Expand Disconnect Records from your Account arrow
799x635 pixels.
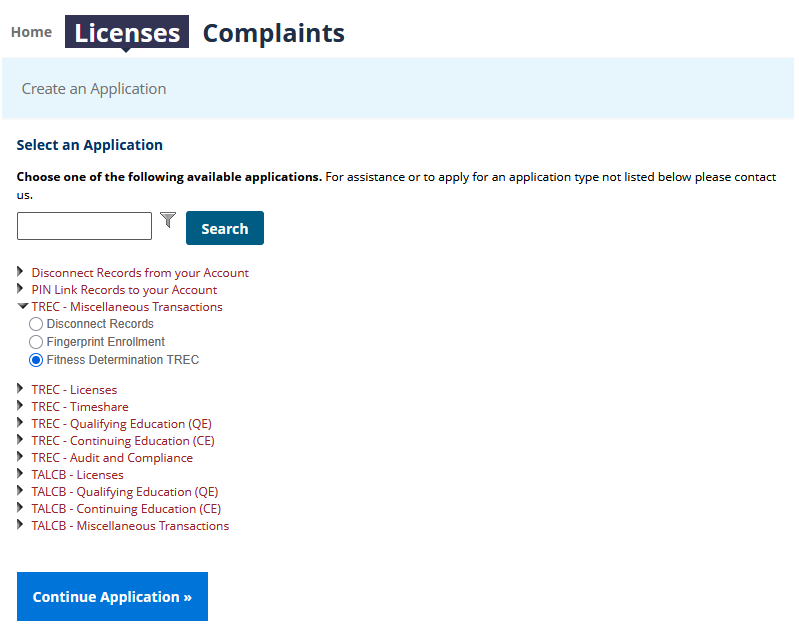[x=21, y=272]
